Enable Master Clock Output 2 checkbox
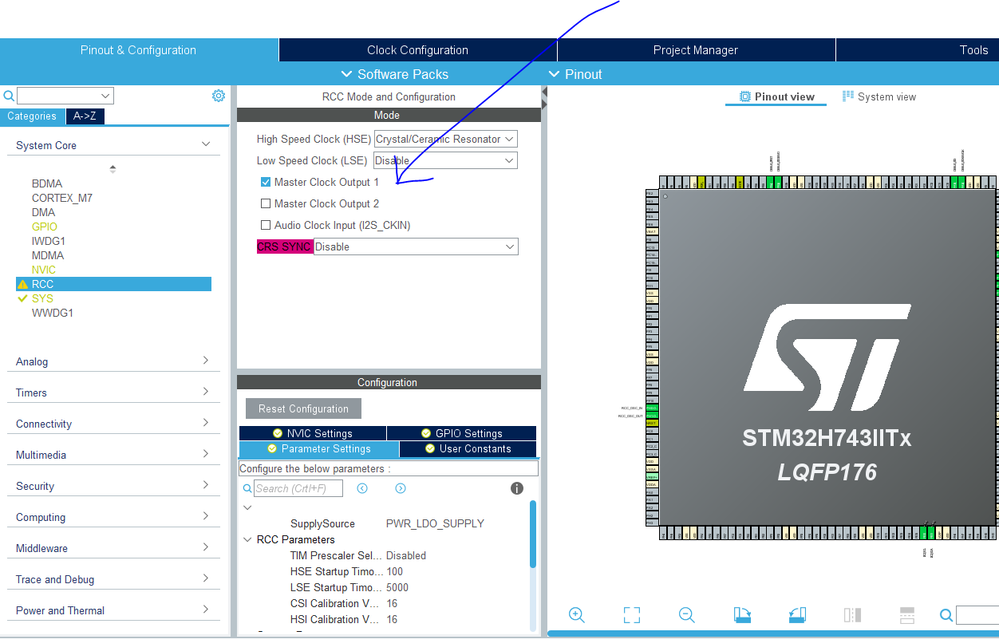Screen dimensions: 999x639 [x=266, y=204]
